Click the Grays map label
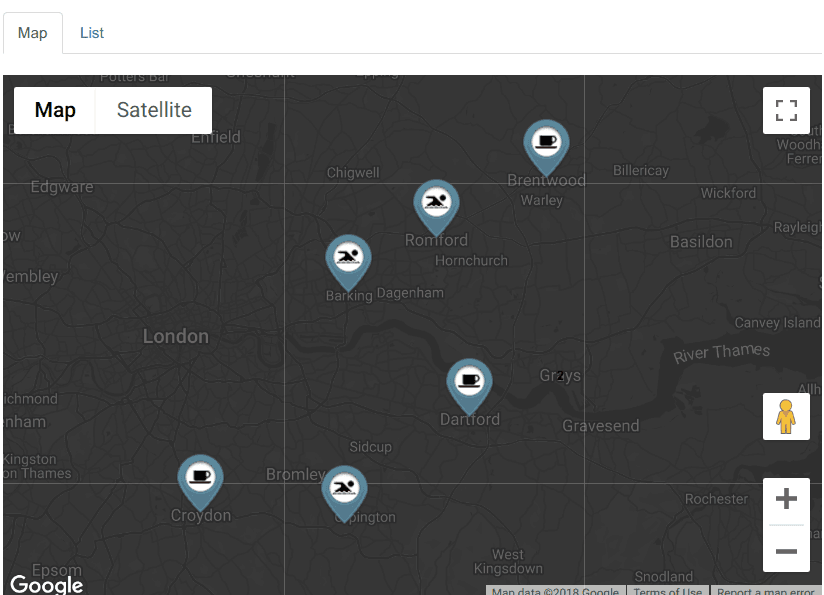The height and width of the screenshot is (595, 824). (x=560, y=376)
